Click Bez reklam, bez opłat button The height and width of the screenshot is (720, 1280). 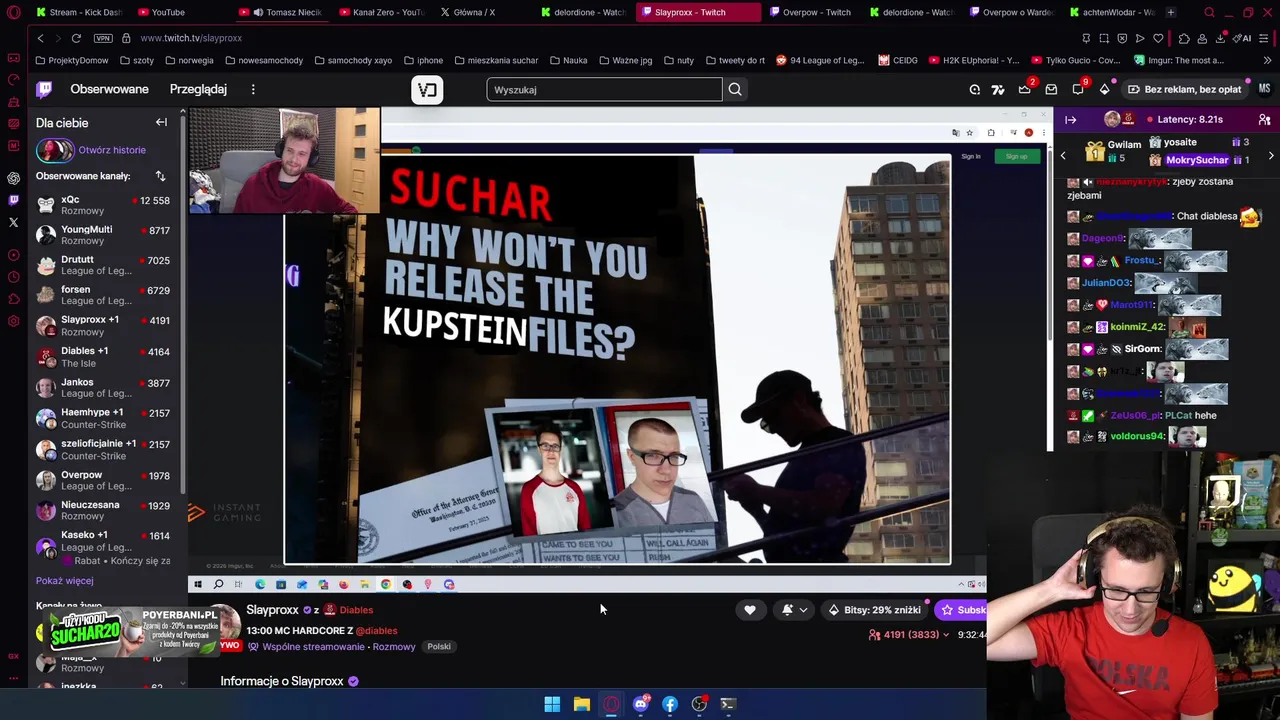pyautogui.click(x=1184, y=89)
